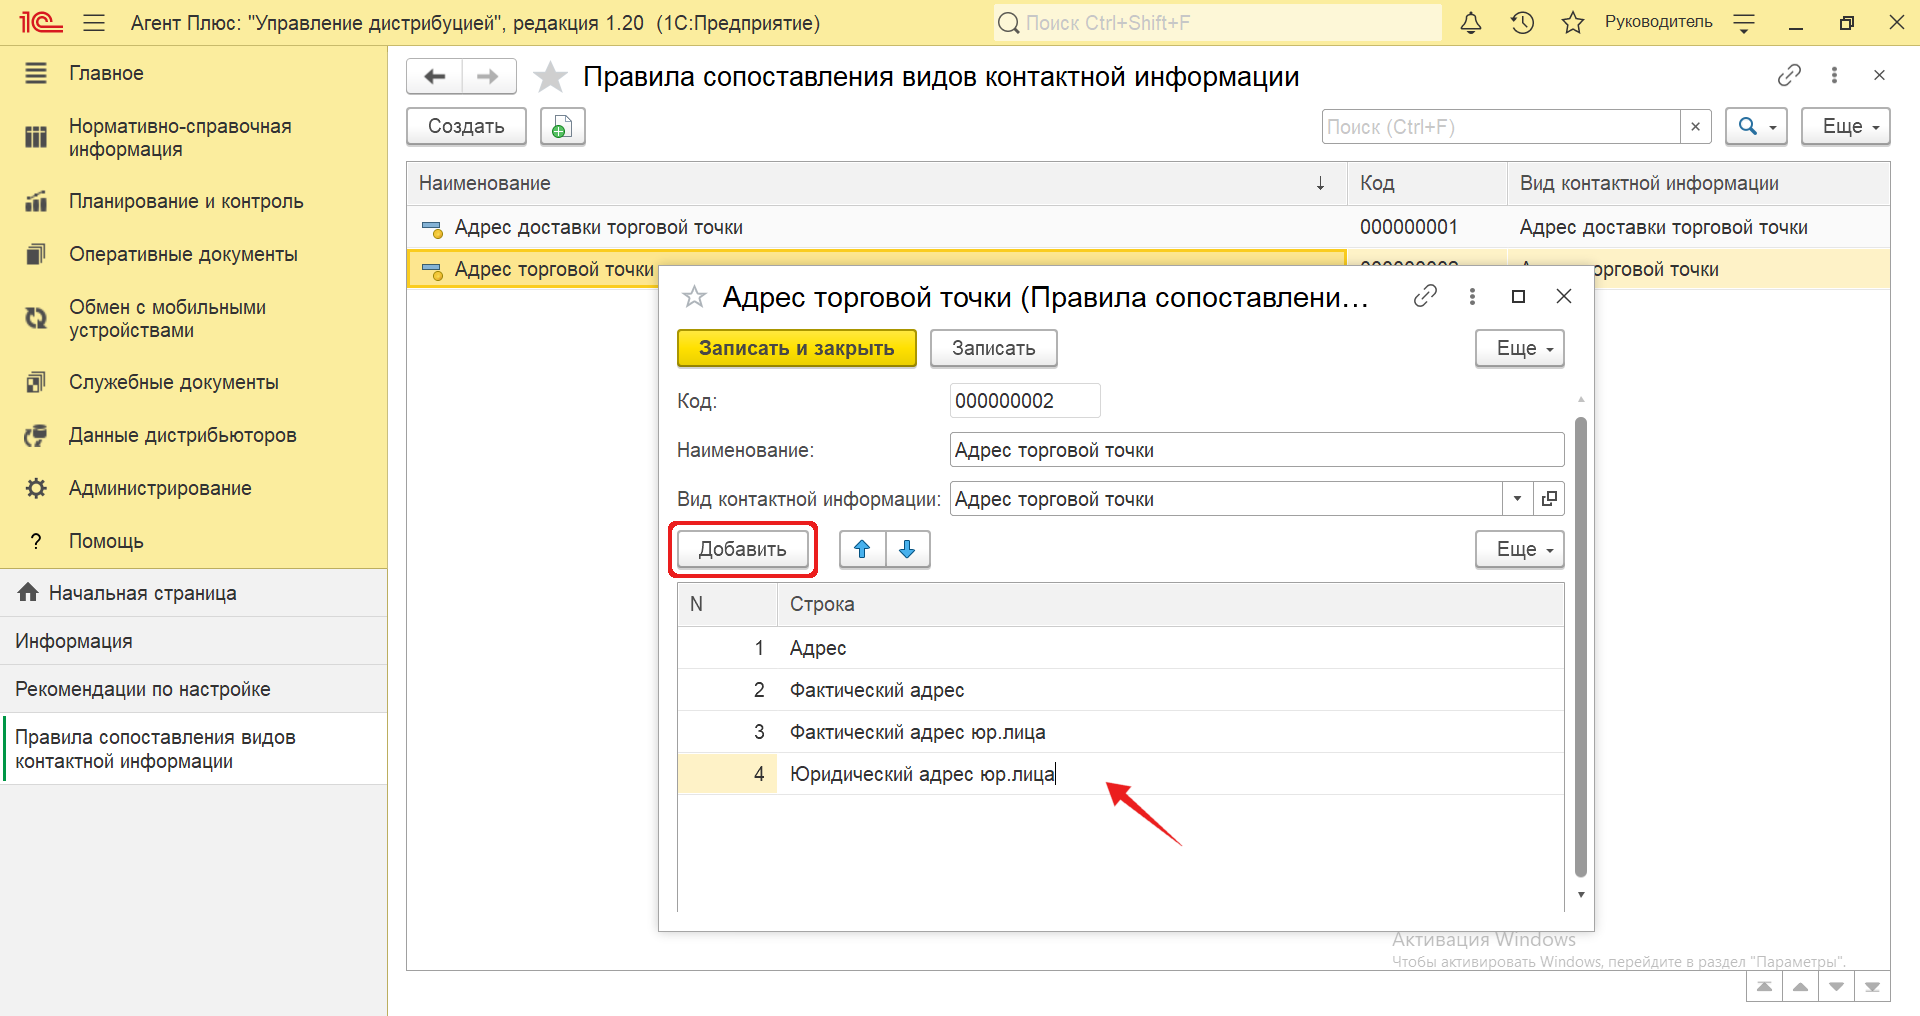Viewport: 1920px width, 1016px height.
Task: Get link to dialog item icon
Action: click(1425, 296)
